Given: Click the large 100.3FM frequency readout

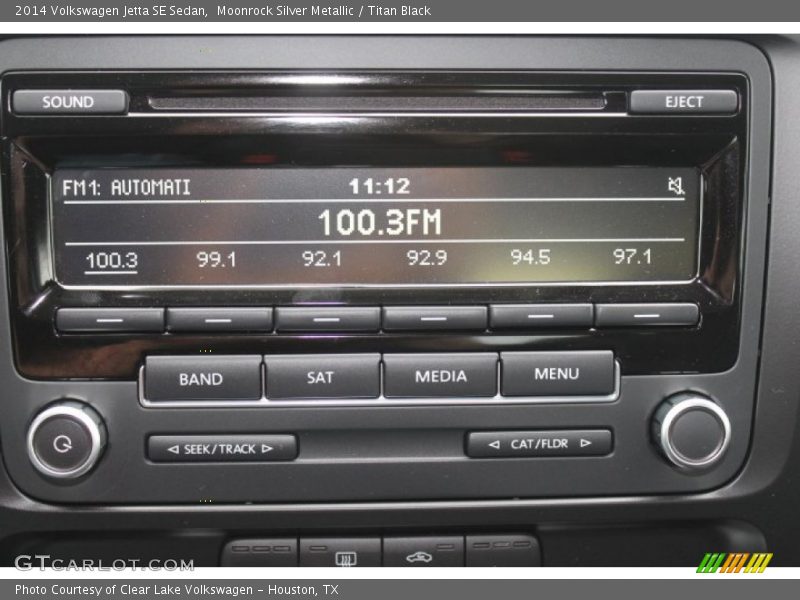Looking at the screenshot, I should click(380, 222).
